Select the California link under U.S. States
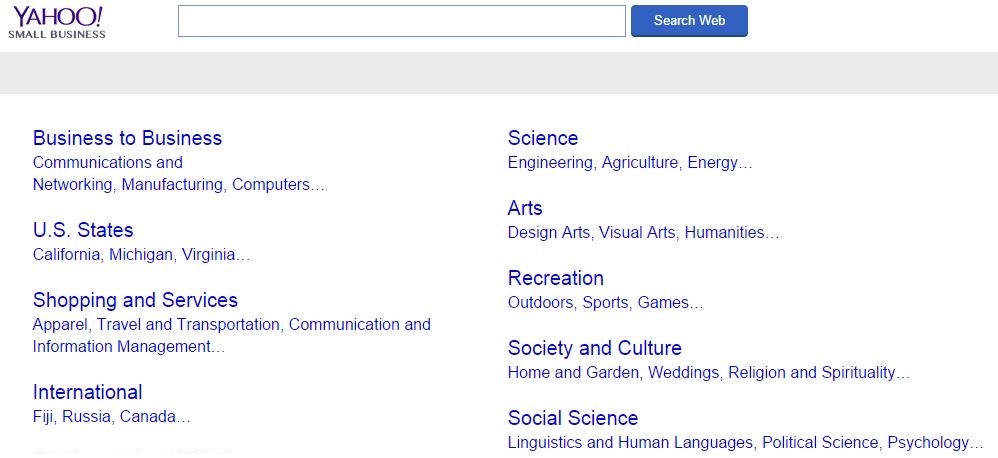Screen dimensions: 998x458 (66, 255)
